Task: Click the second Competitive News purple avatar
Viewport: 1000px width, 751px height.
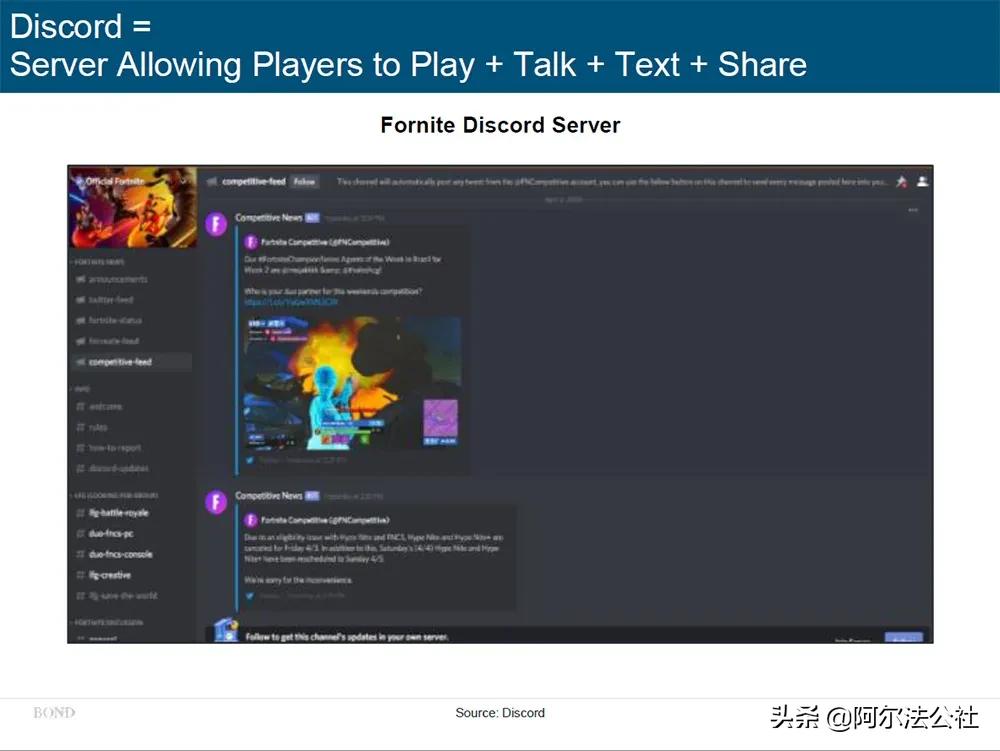Action: [x=217, y=502]
